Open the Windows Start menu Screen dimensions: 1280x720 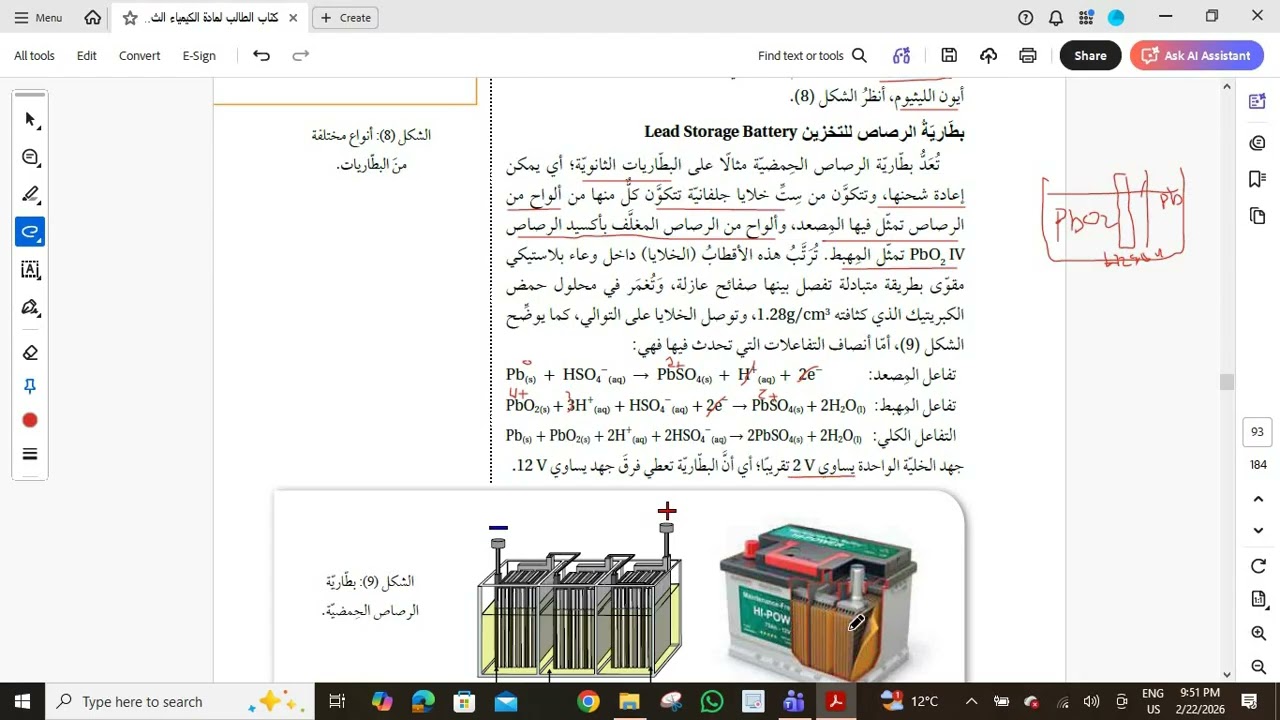click(22, 701)
